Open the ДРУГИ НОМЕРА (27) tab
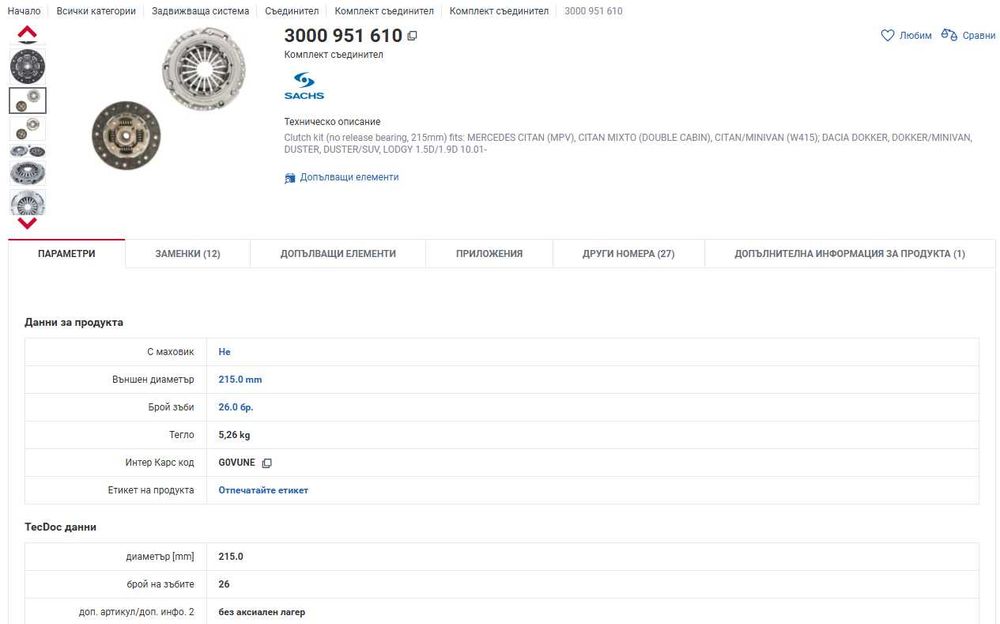 tap(628, 253)
